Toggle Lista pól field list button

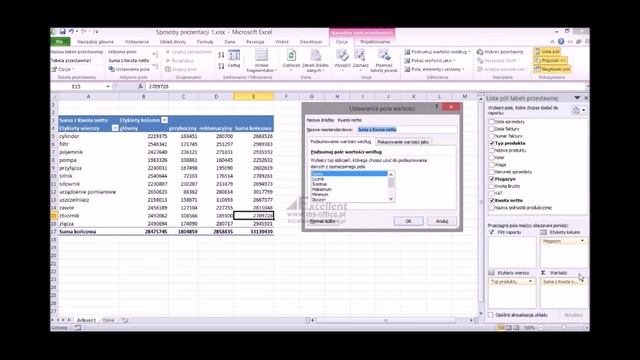(547, 52)
